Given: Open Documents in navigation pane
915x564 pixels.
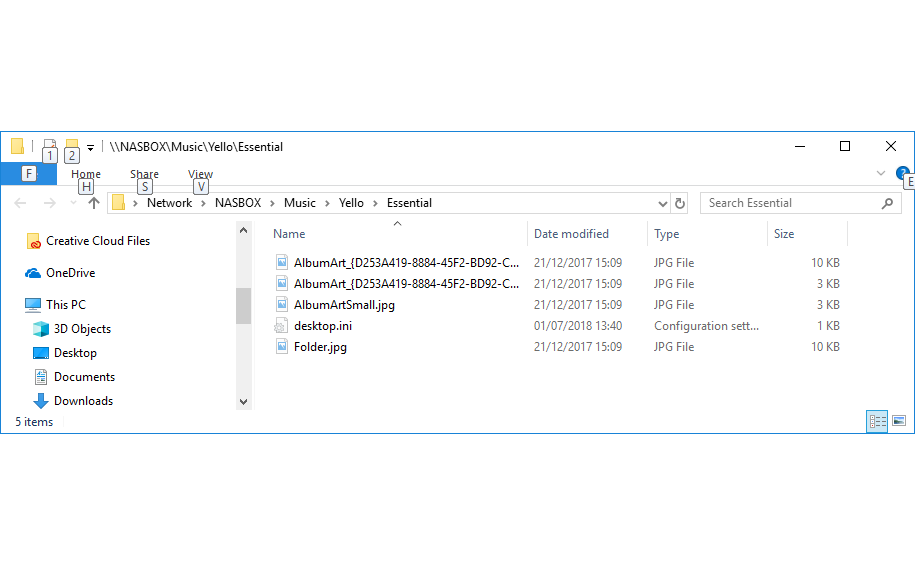Looking at the screenshot, I should click(85, 377).
